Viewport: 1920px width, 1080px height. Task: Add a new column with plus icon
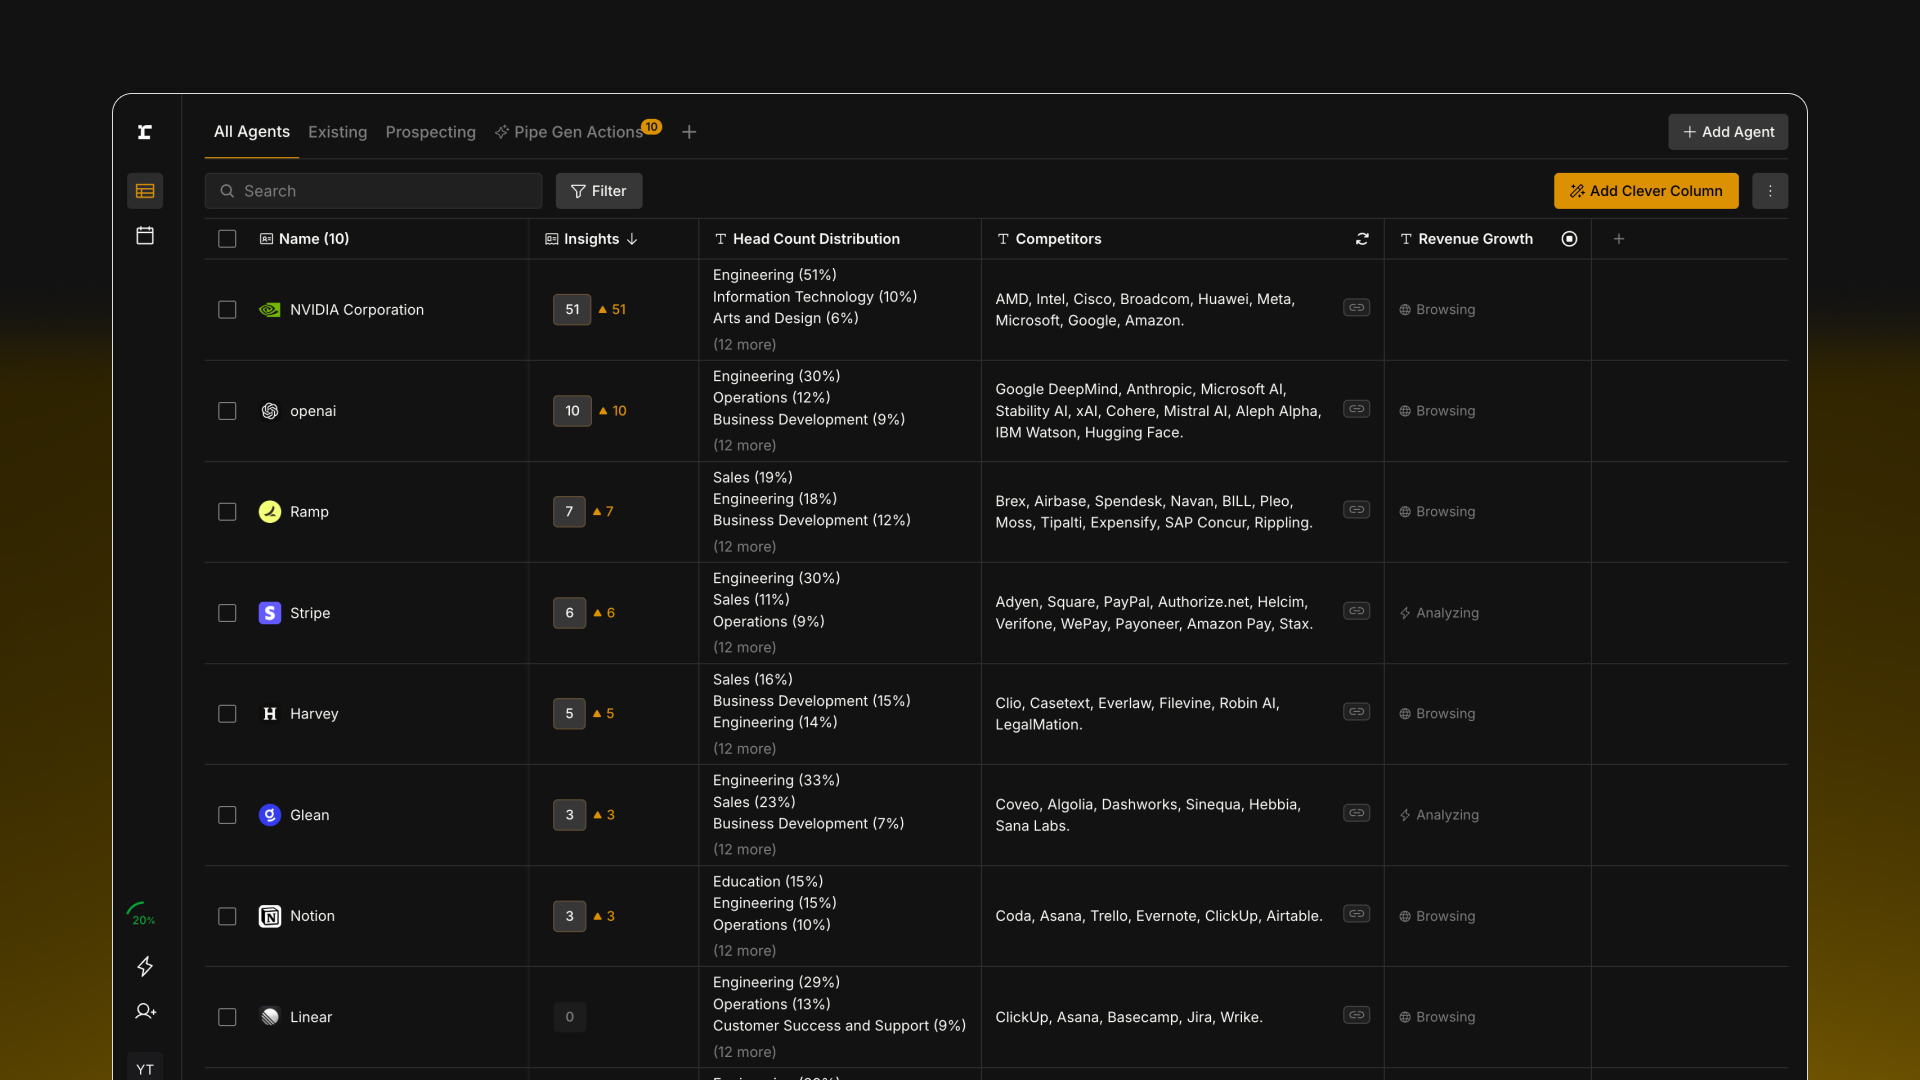tap(1619, 239)
